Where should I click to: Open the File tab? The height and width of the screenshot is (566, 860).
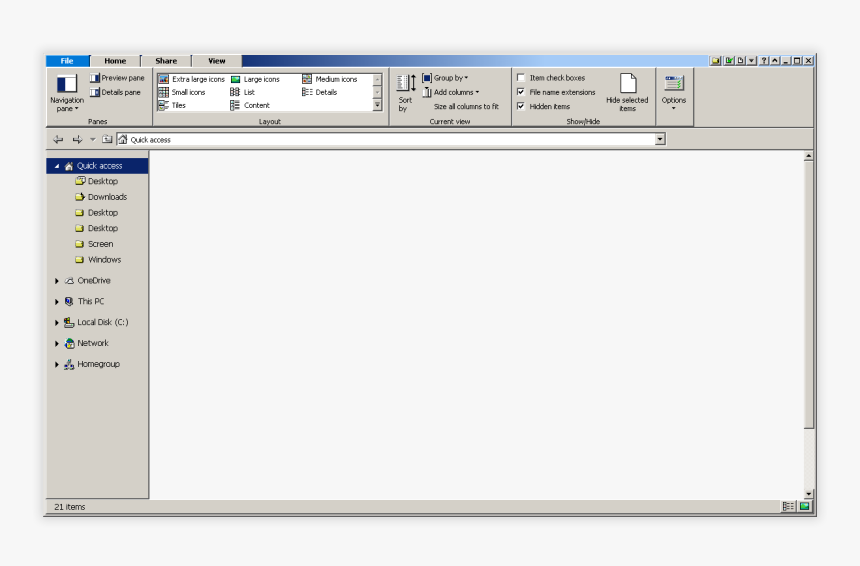point(67,61)
